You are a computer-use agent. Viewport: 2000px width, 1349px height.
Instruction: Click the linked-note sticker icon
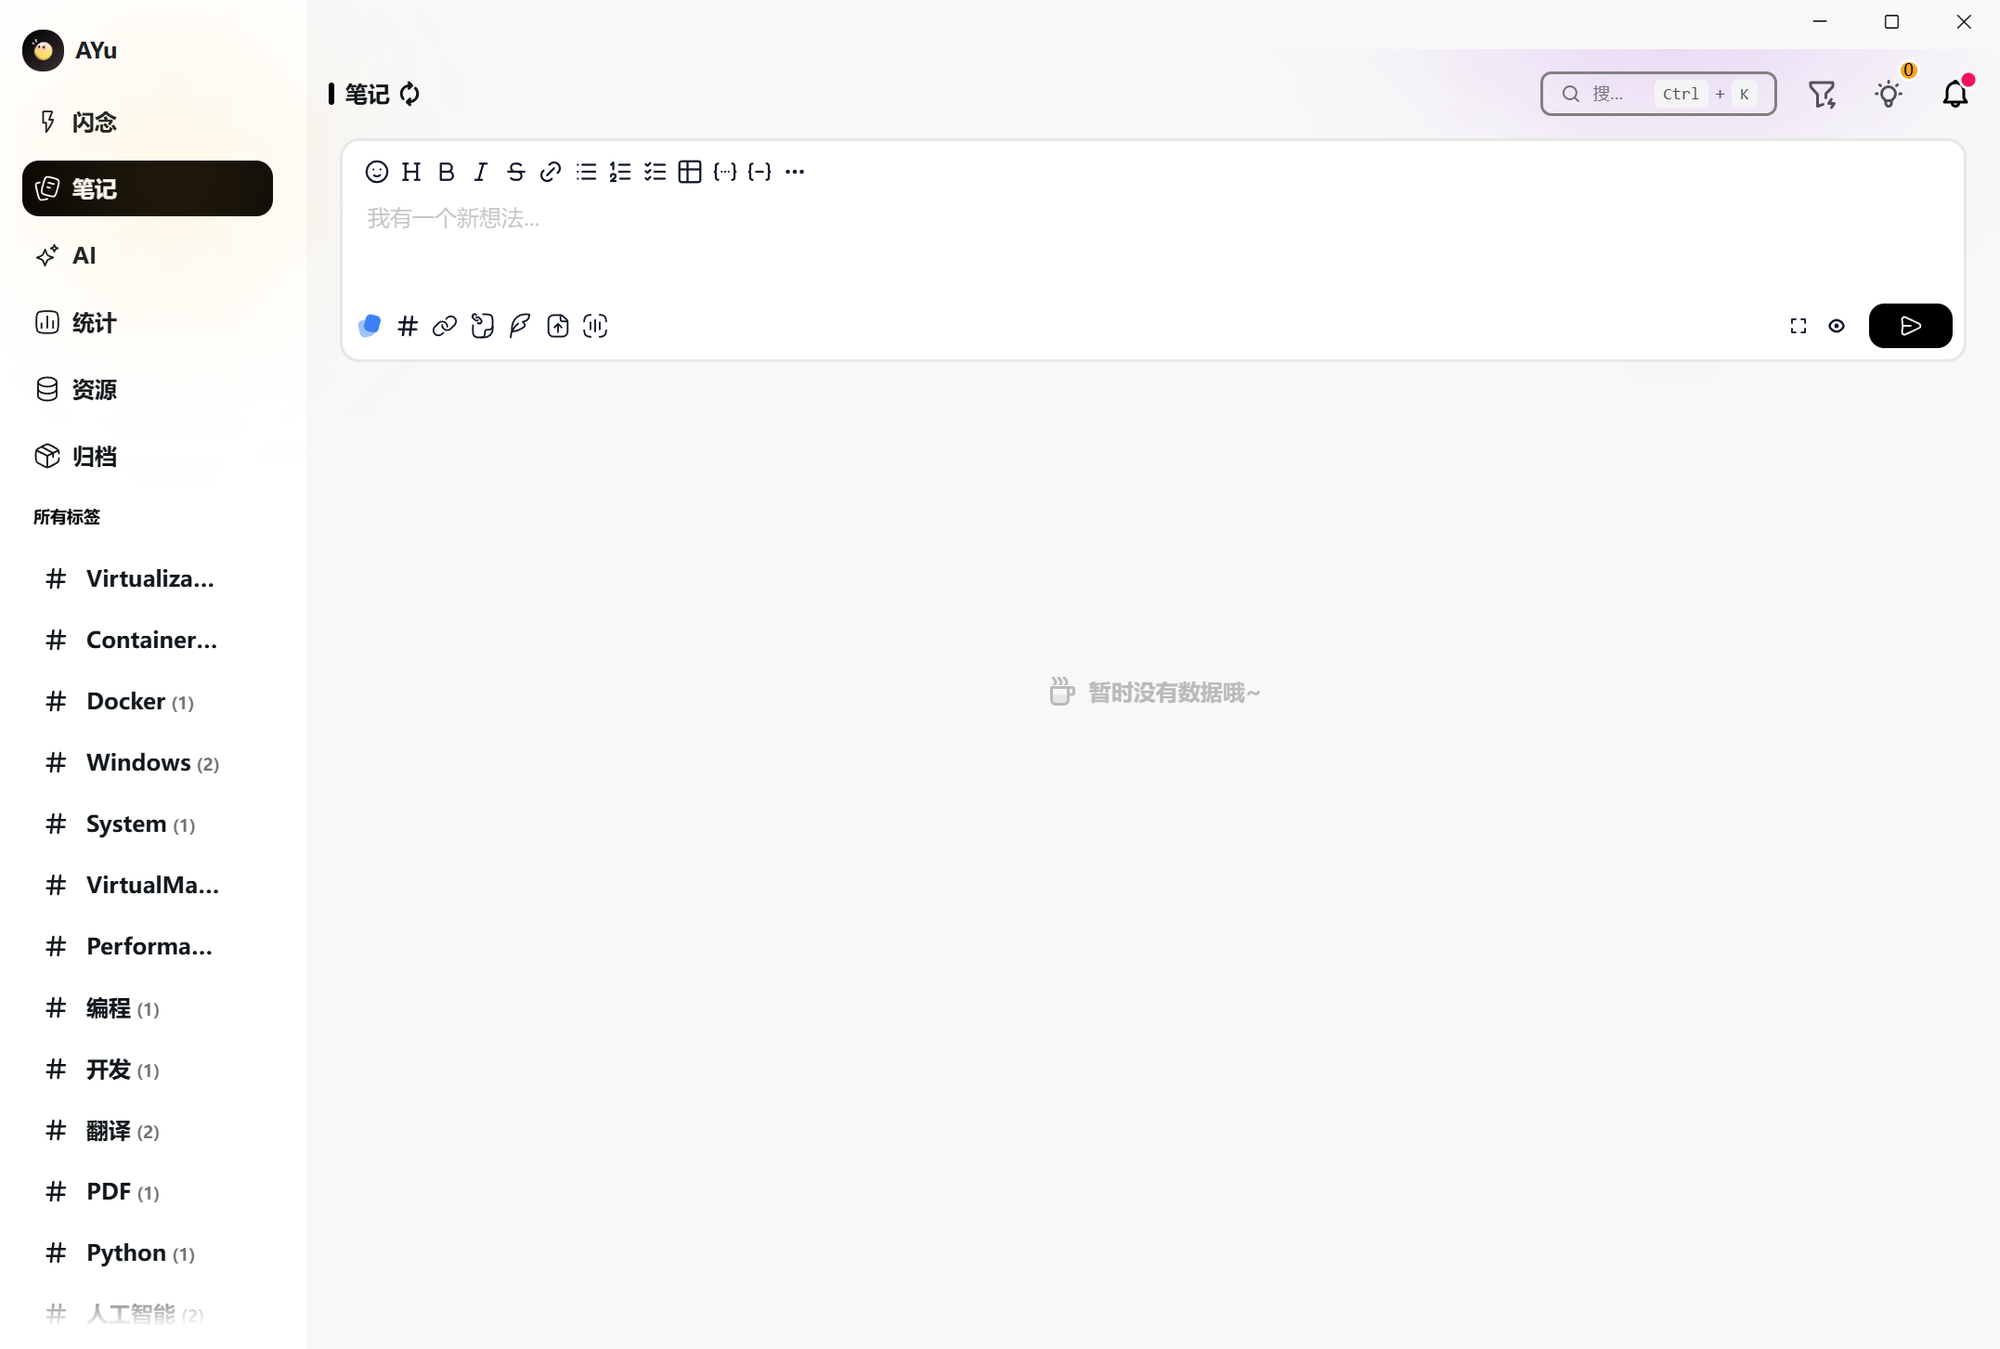(482, 326)
